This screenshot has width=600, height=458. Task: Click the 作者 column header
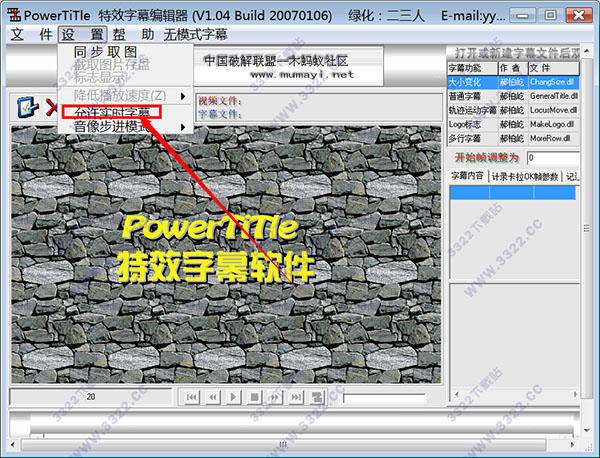tap(513, 68)
